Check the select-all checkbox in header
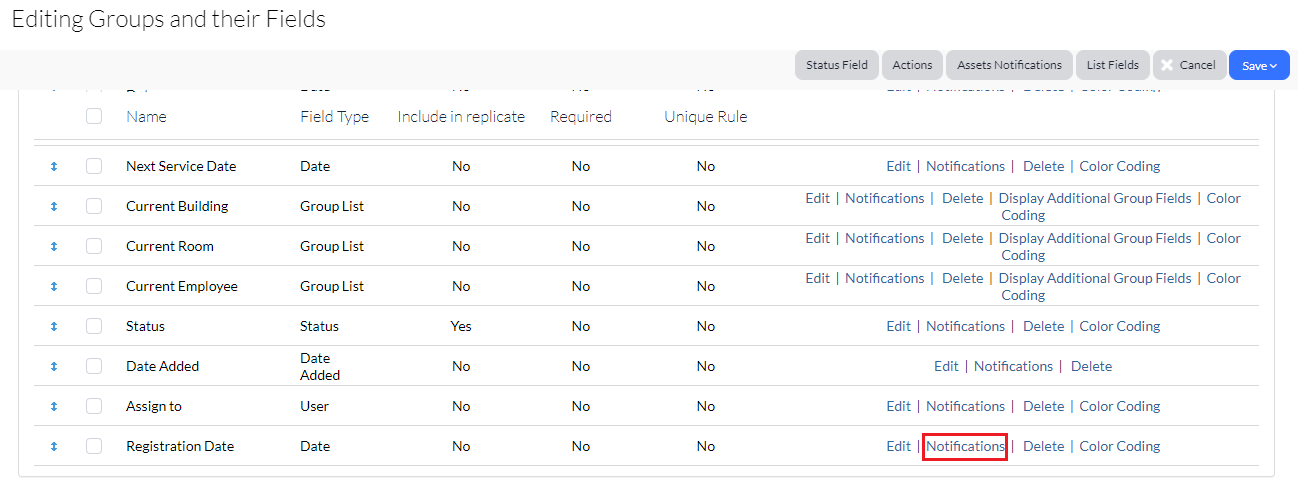The width and height of the screenshot is (1298, 490). tap(94, 116)
